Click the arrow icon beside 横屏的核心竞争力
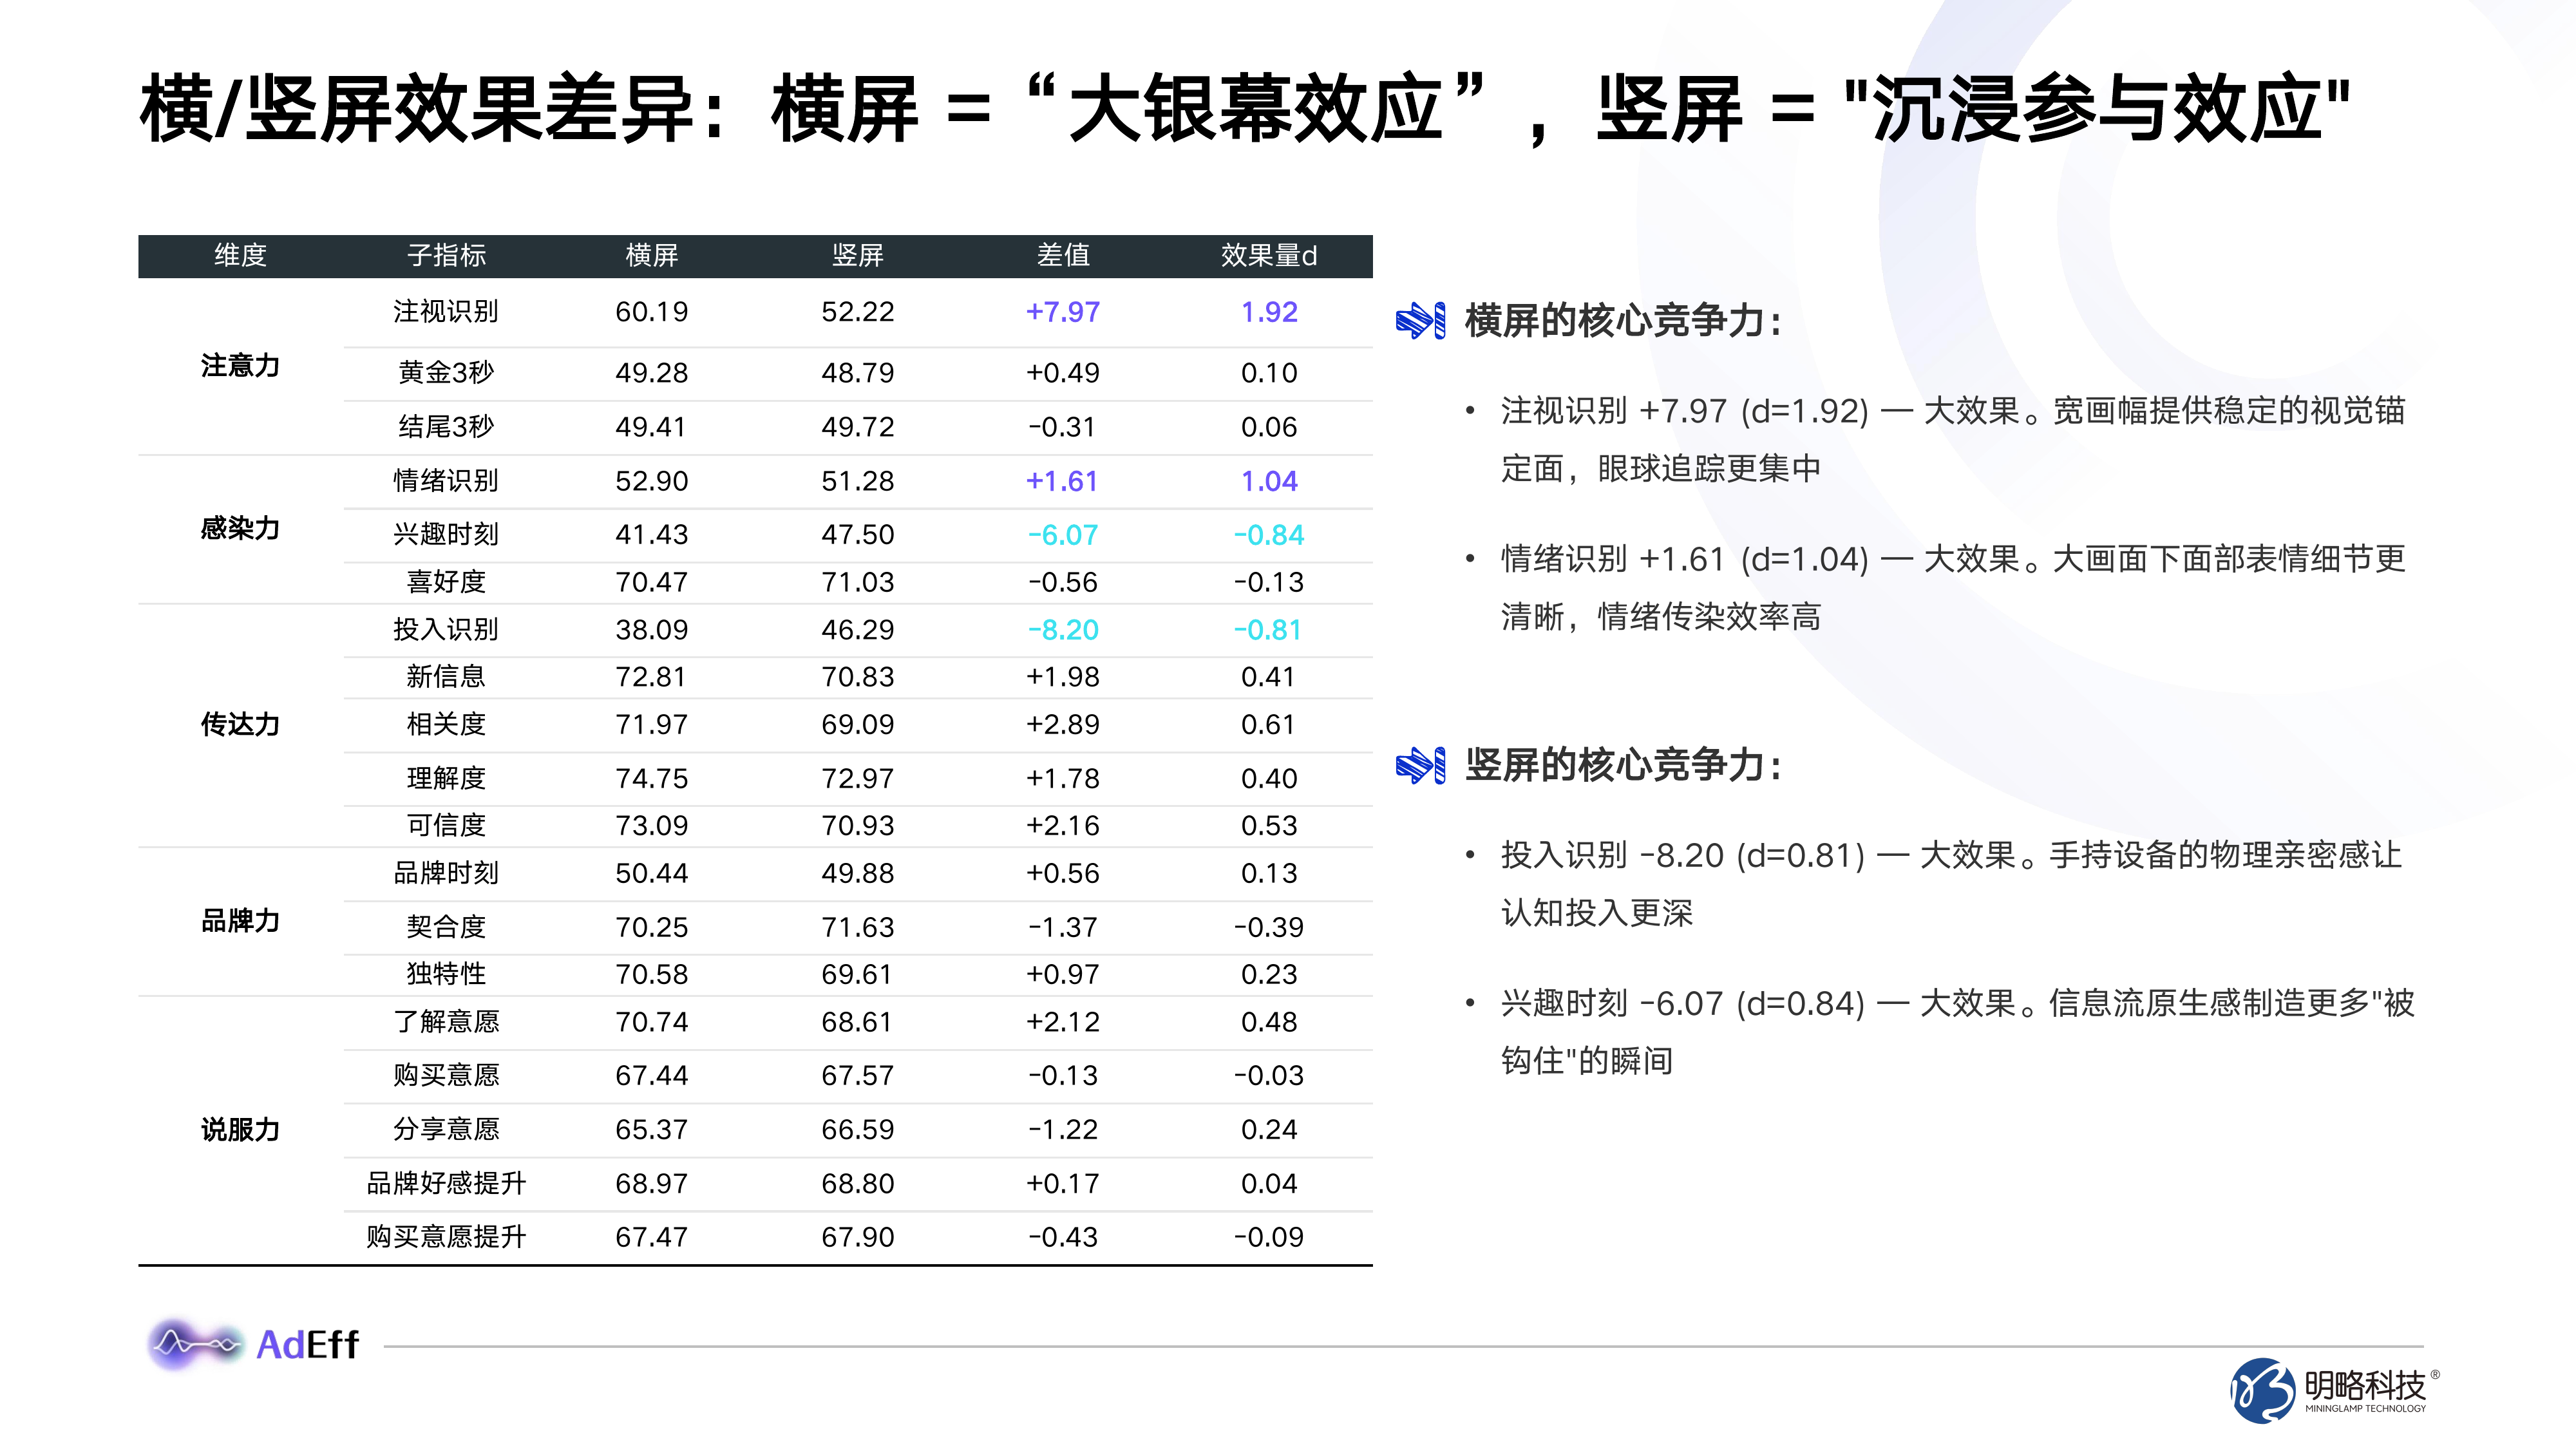 click(x=1420, y=321)
